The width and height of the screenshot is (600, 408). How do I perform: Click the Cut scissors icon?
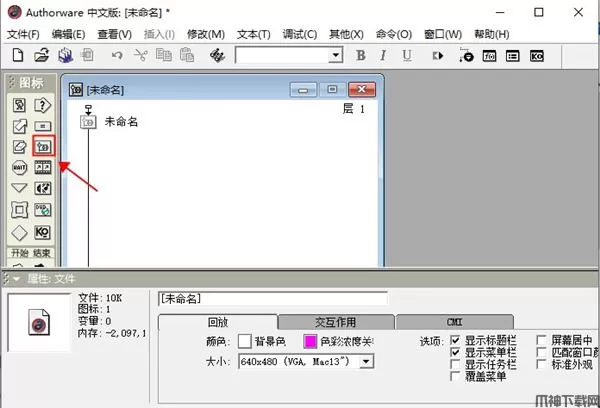click(x=140, y=55)
